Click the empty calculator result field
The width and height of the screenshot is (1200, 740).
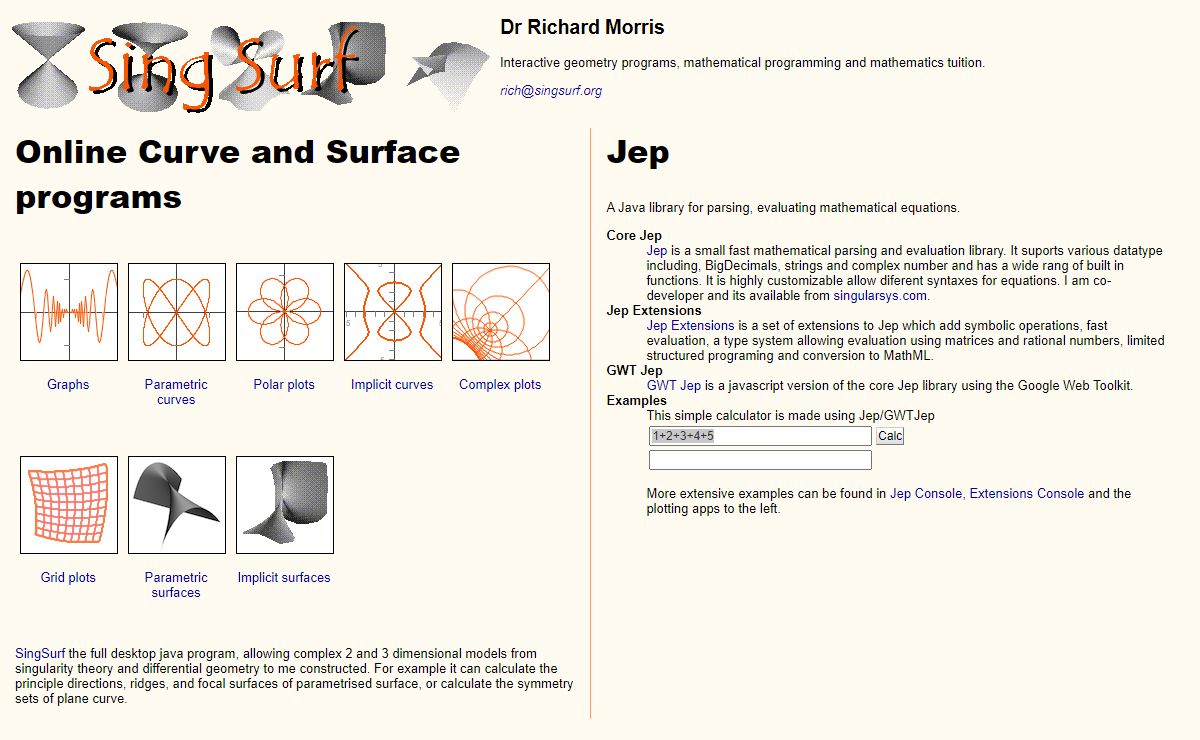(x=760, y=460)
